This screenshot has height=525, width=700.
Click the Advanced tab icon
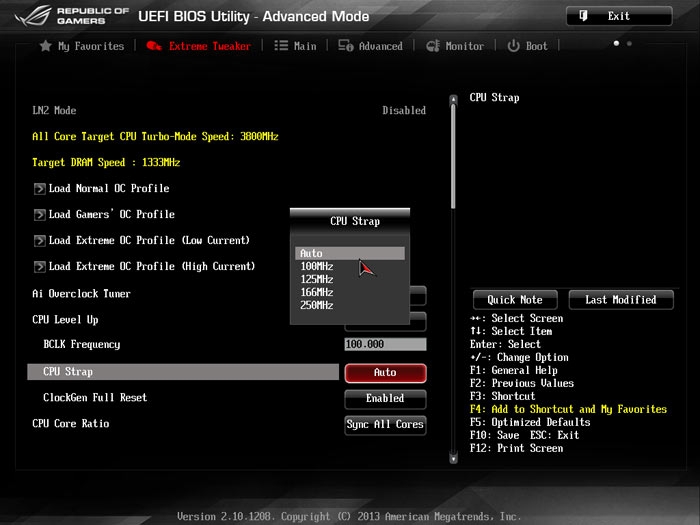click(x=345, y=46)
